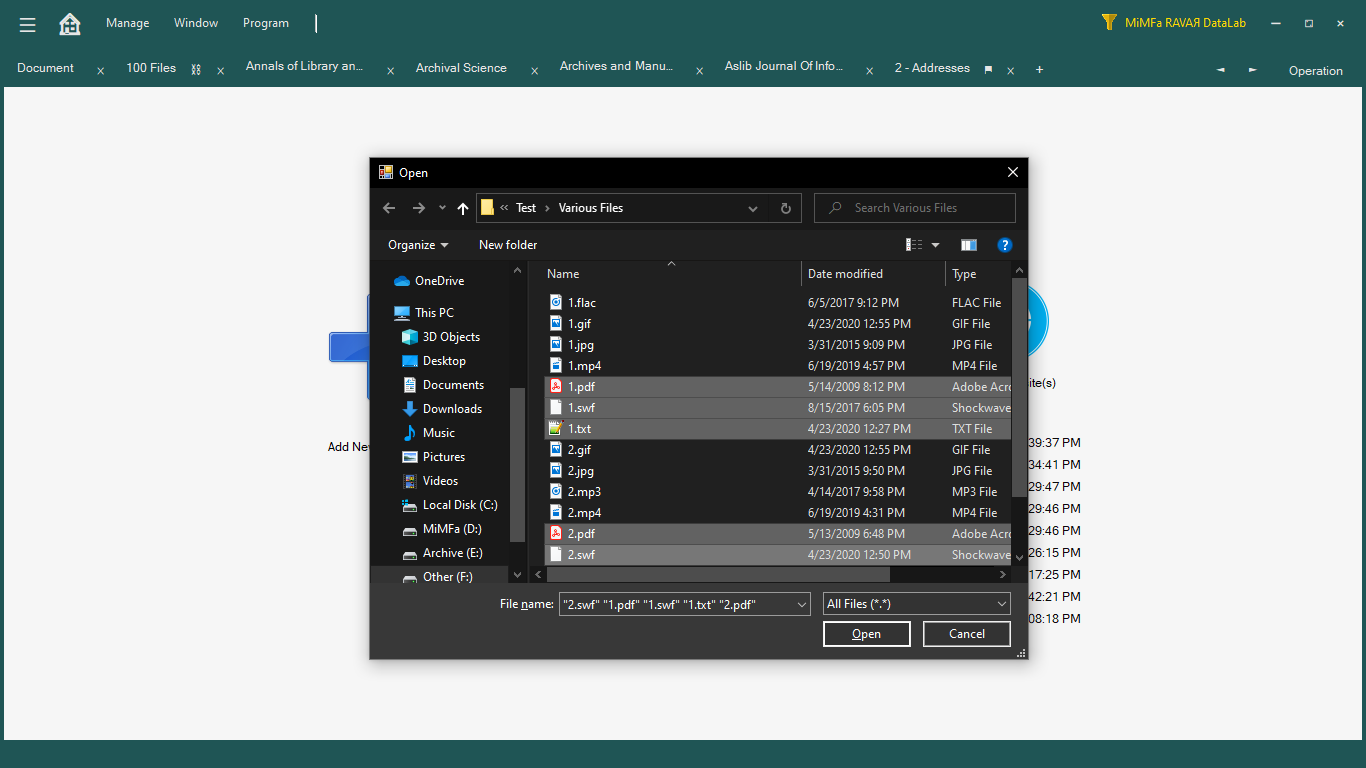Click the Cancel button

[966, 634]
